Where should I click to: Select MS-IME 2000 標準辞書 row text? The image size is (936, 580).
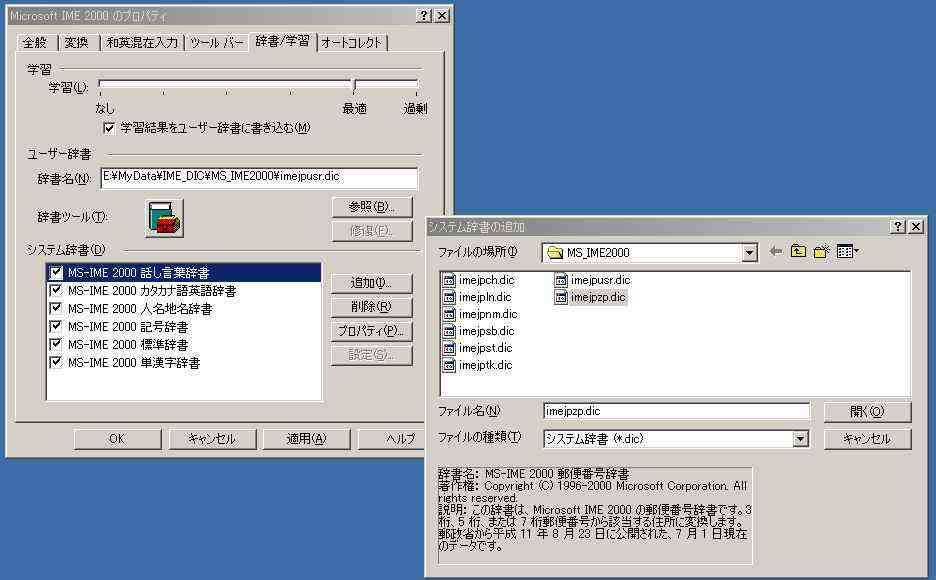click(128, 345)
